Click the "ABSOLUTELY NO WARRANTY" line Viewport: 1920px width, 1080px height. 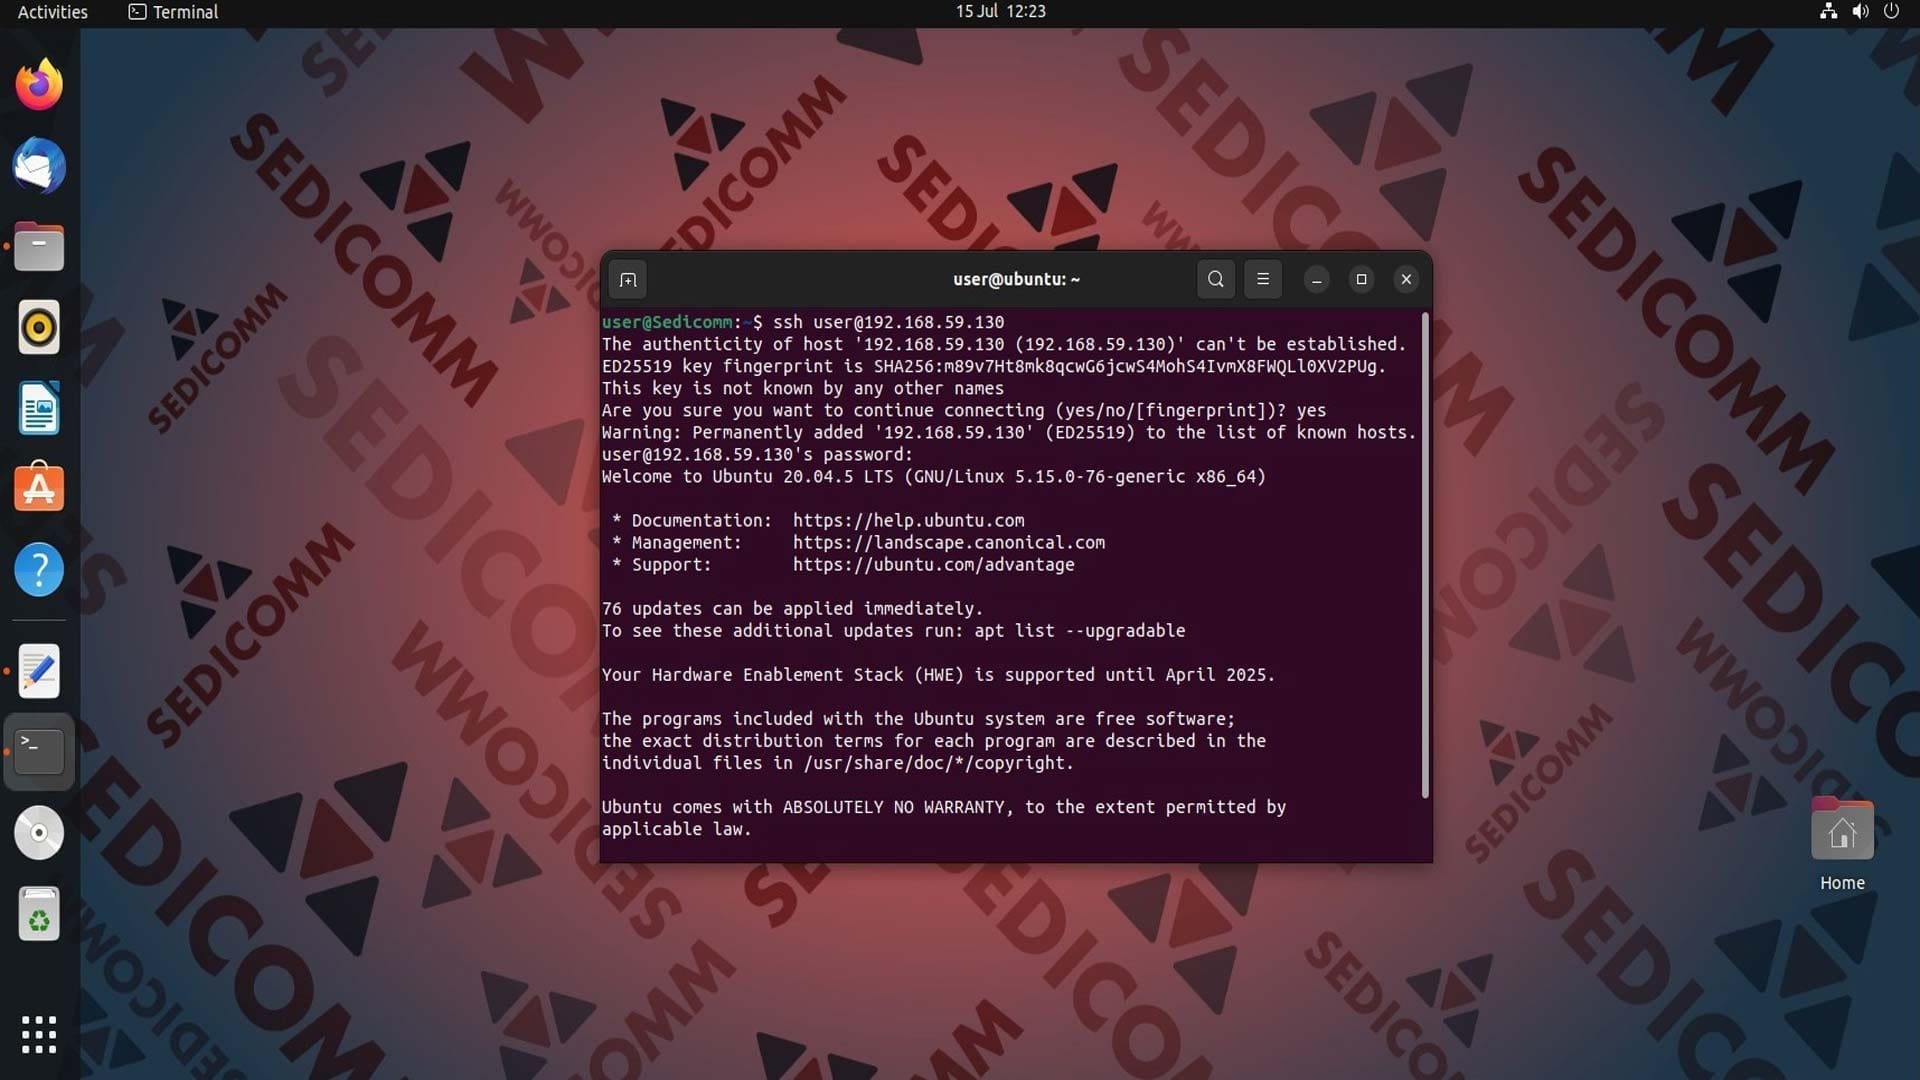943,807
